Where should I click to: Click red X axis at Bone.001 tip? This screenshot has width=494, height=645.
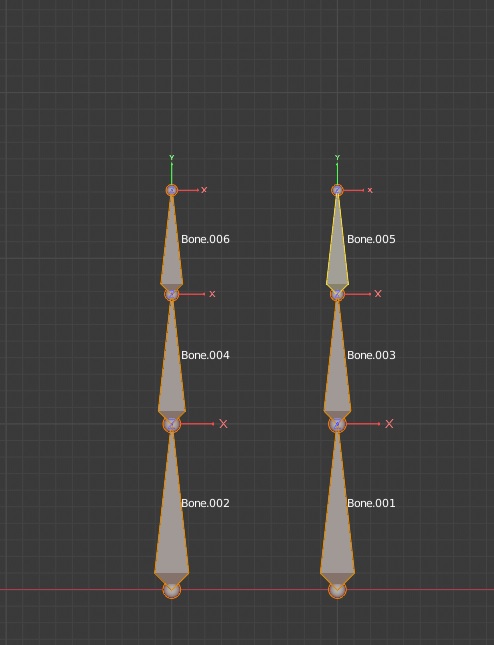[x=369, y=424]
